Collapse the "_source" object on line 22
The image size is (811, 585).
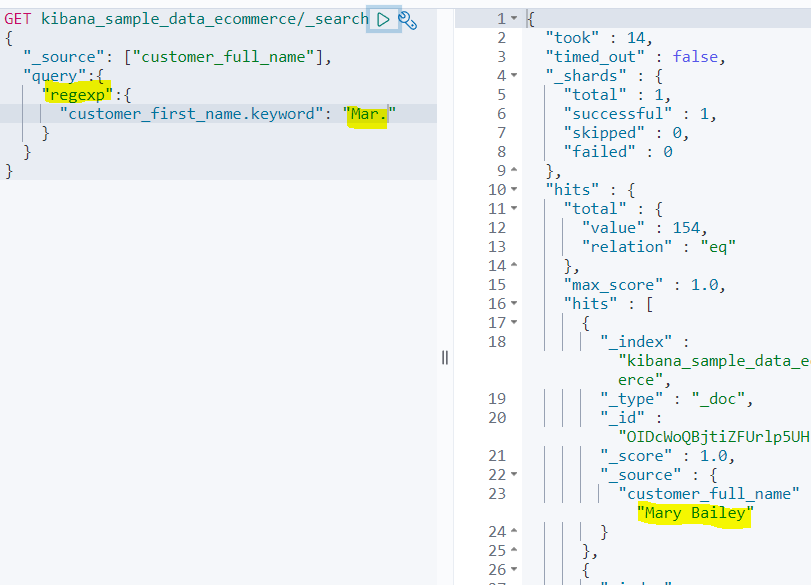click(514, 474)
